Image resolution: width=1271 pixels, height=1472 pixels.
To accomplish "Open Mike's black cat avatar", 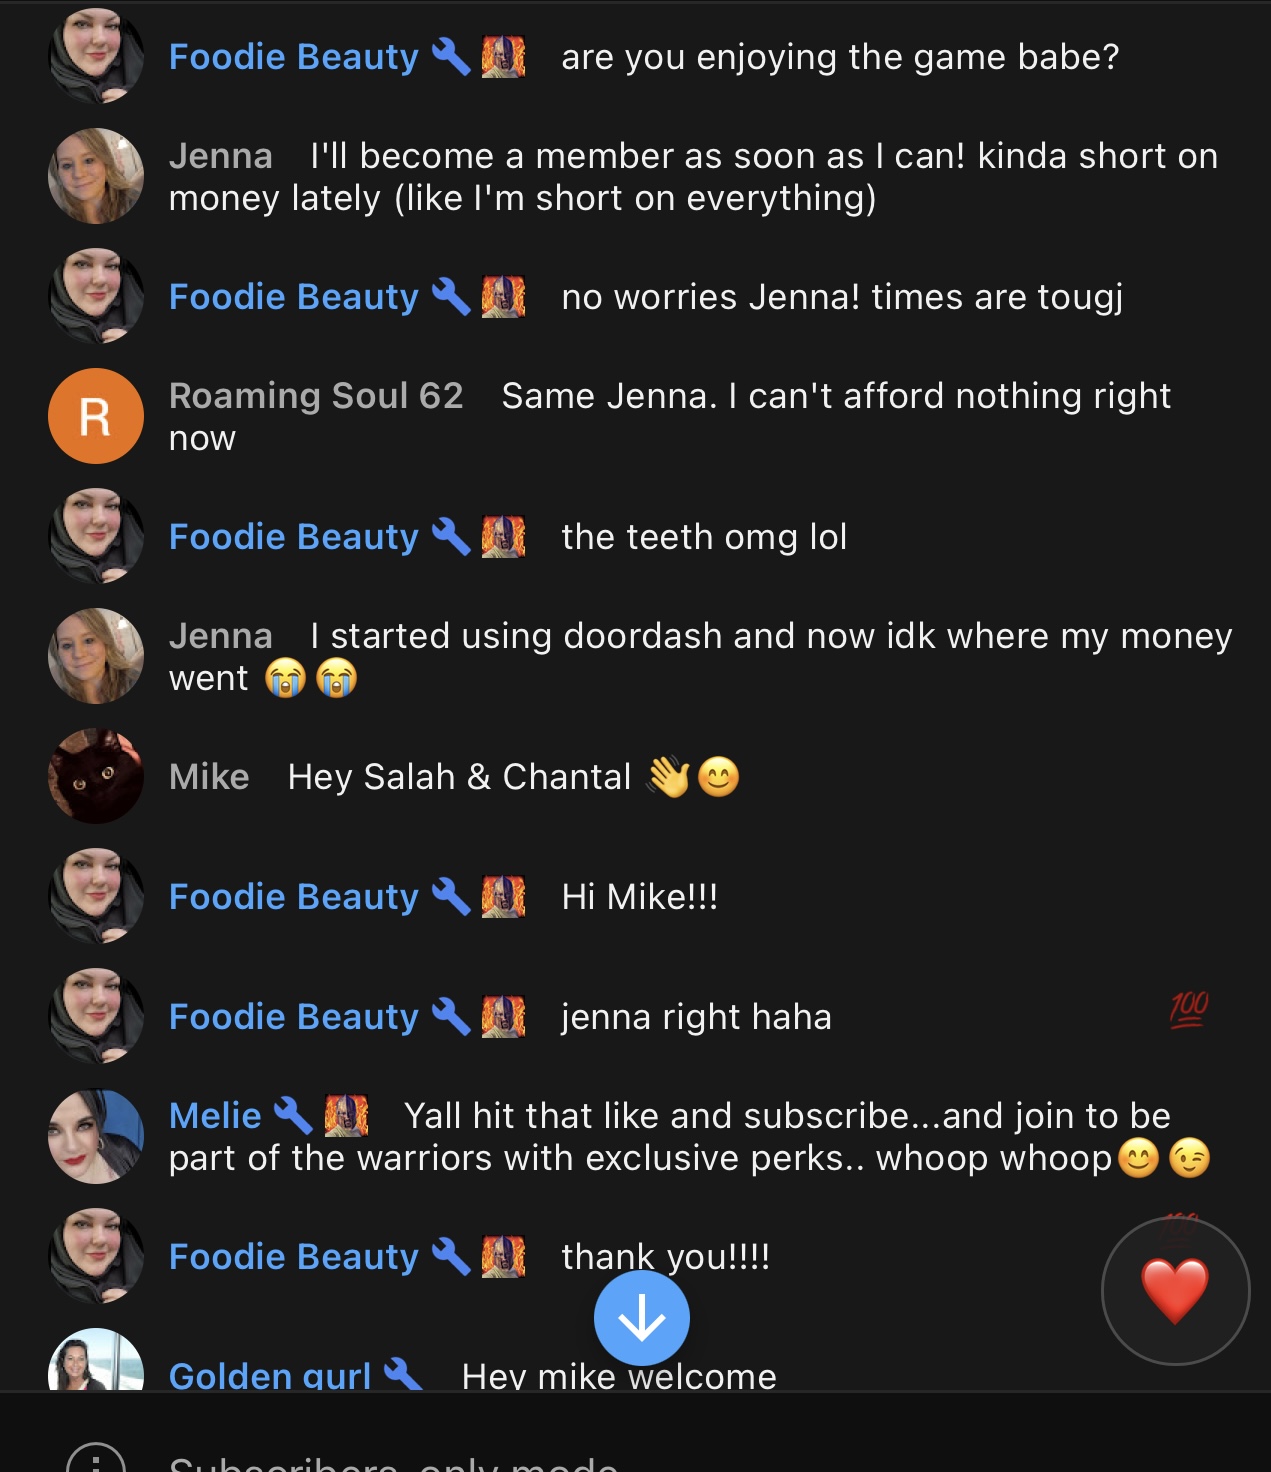I will point(96,776).
